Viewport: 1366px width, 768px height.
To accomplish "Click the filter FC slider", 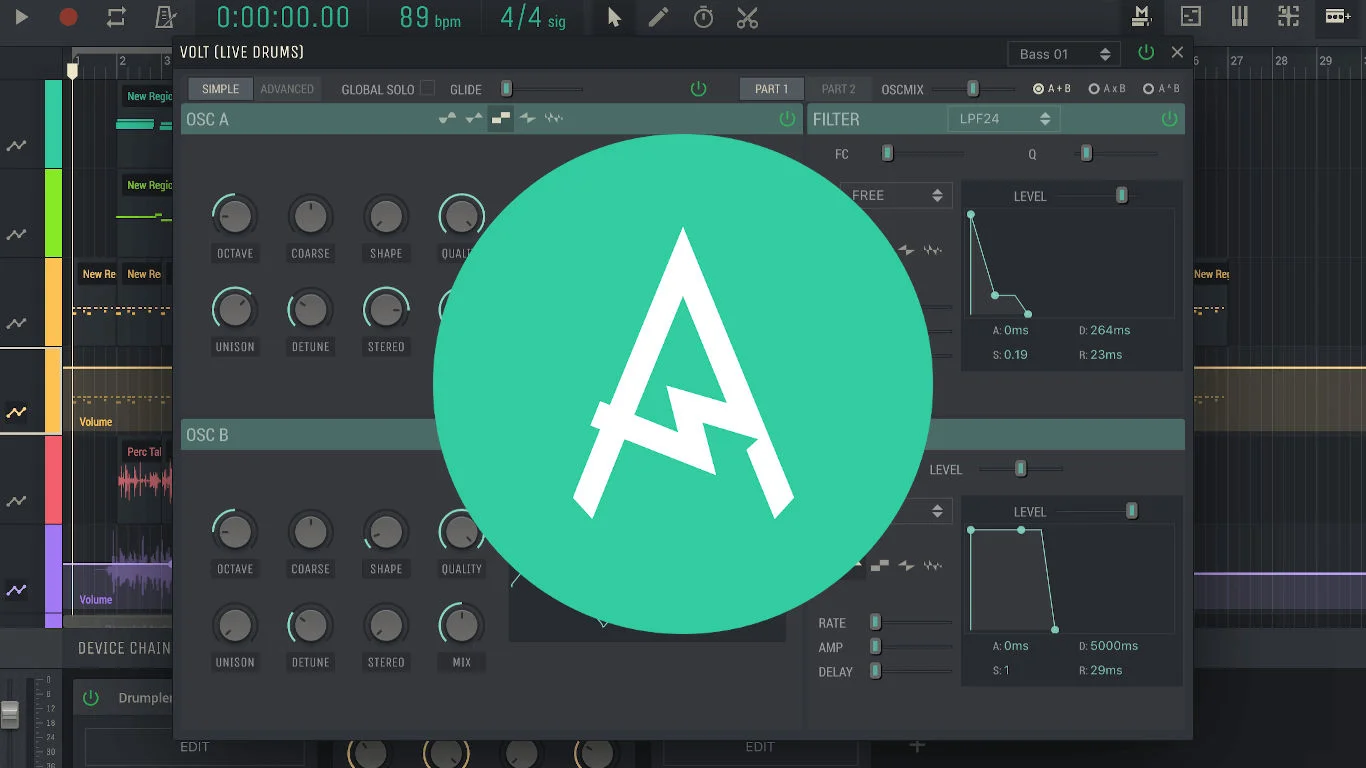I will [x=922, y=154].
